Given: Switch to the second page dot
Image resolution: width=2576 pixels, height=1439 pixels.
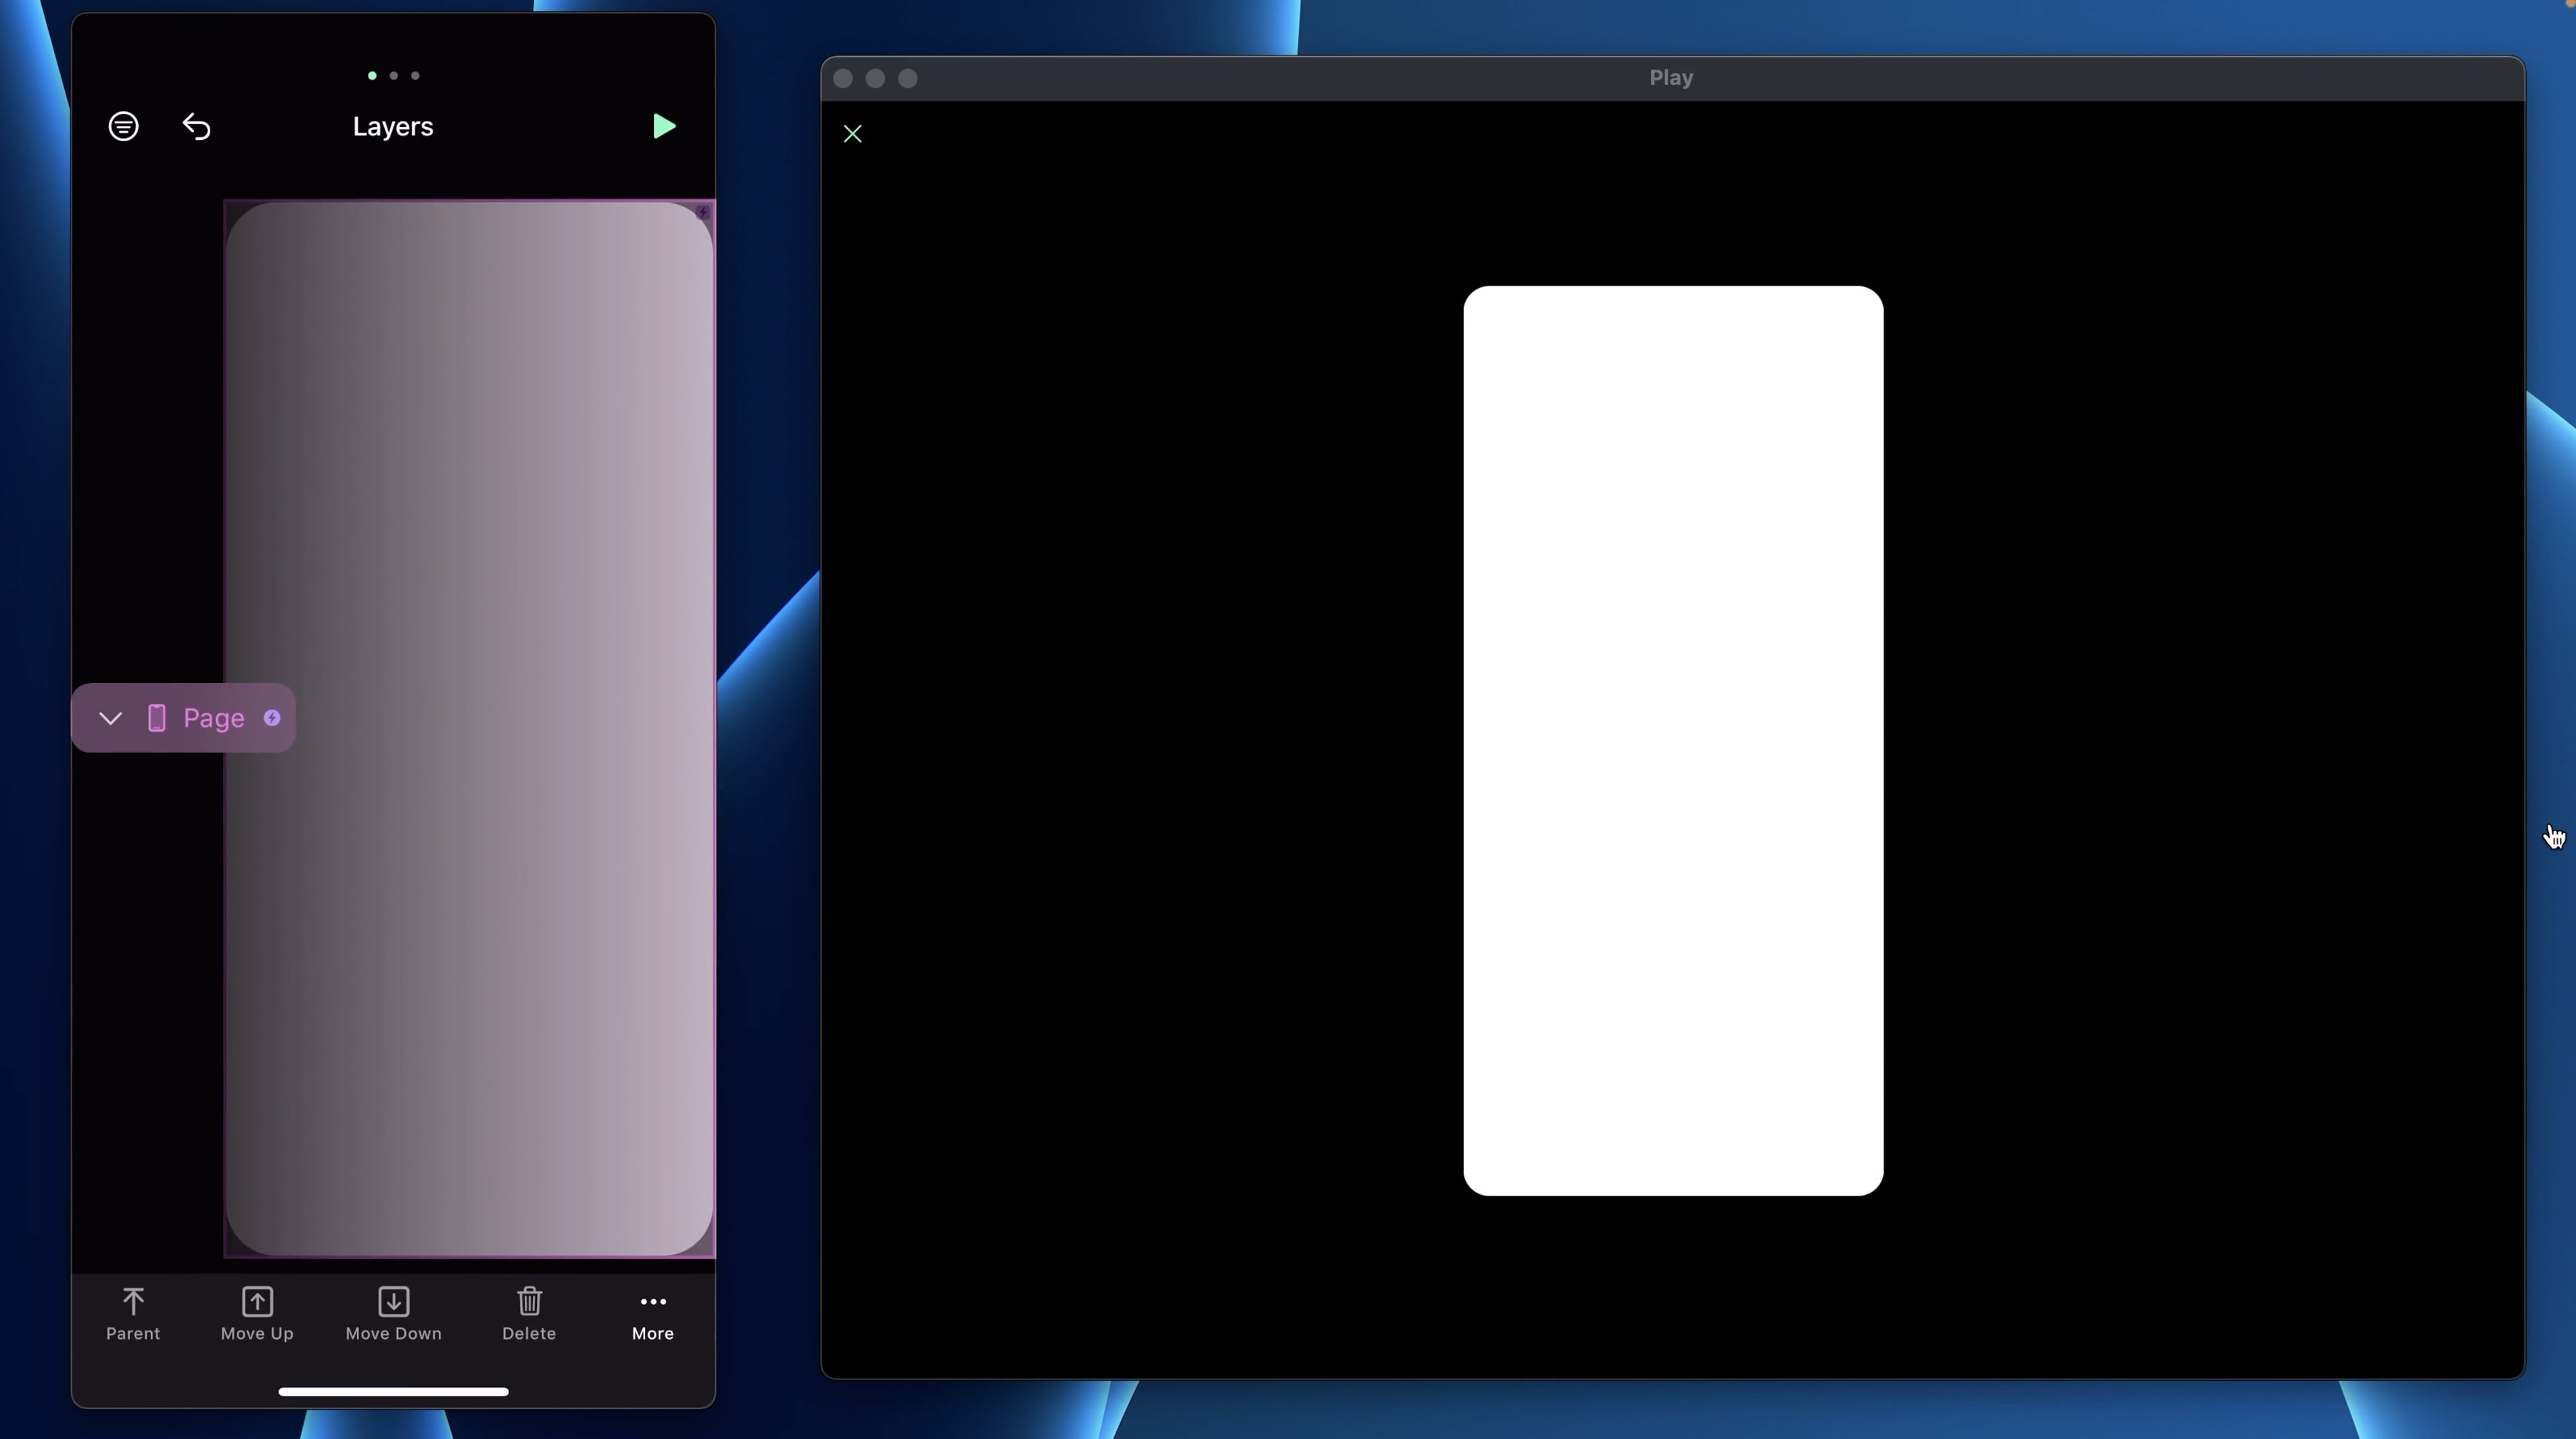Looking at the screenshot, I should coord(394,76).
